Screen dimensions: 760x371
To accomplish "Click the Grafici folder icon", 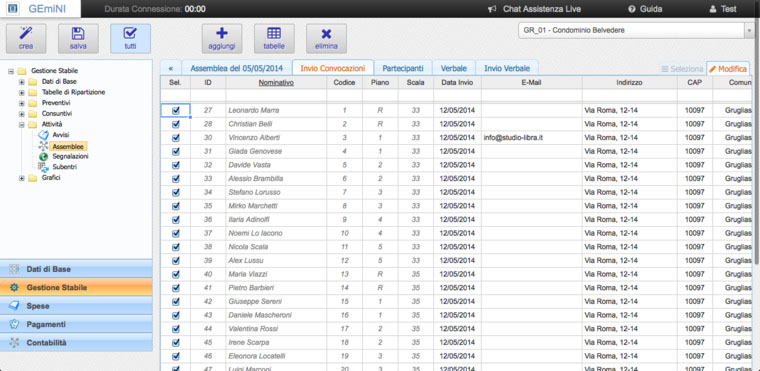I will click(x=32, y=178).
